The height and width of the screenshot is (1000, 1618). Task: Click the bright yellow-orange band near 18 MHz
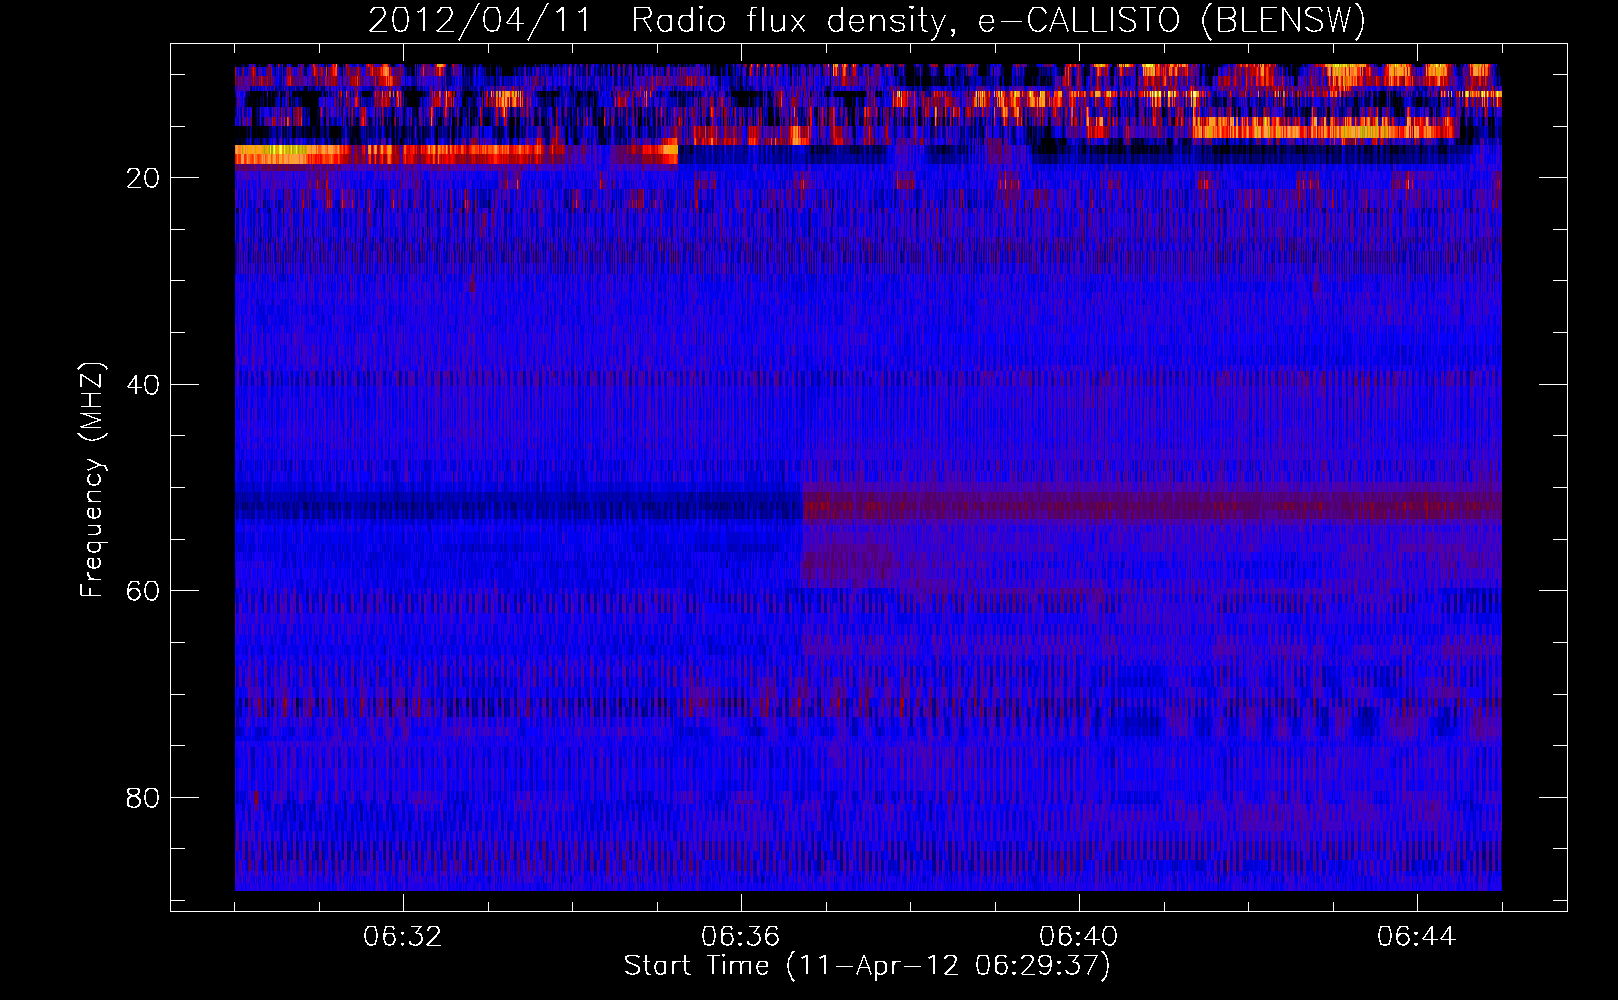(x=456, y=154)
